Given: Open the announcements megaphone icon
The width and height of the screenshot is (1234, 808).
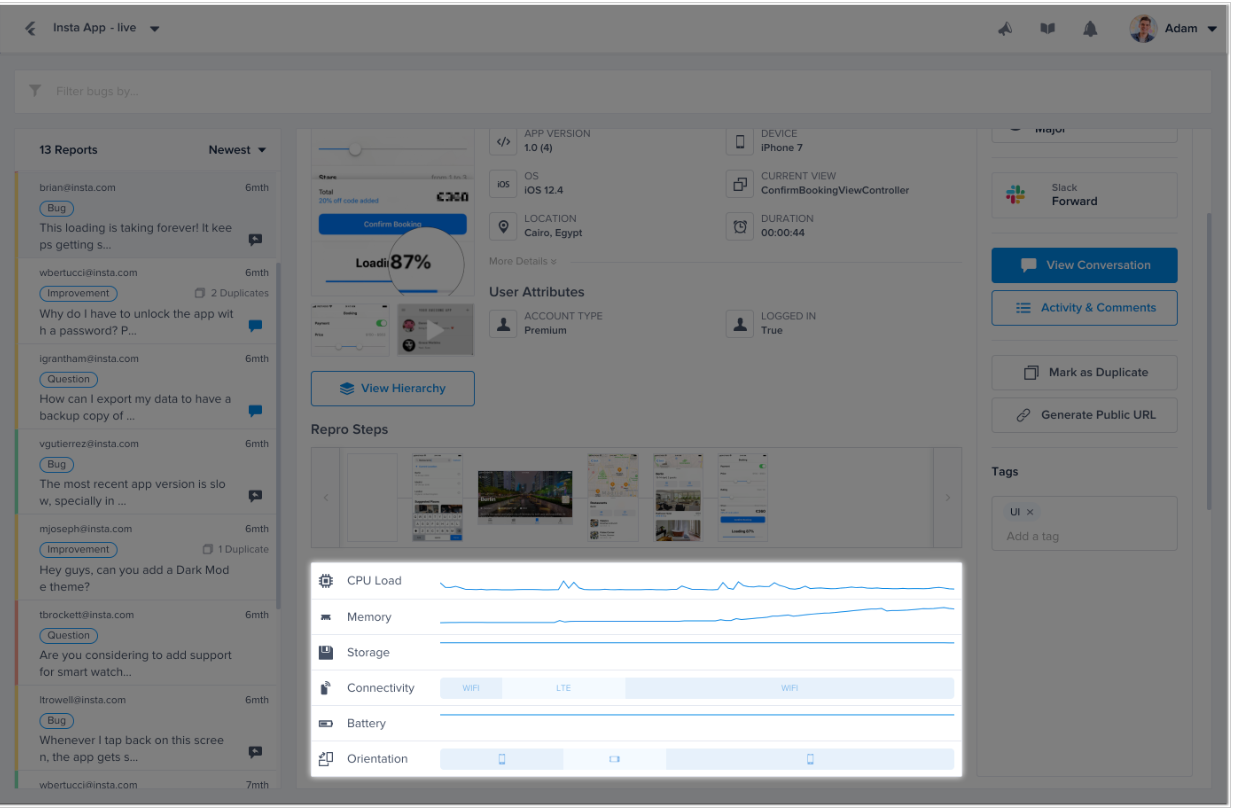Looking at the screenshot, I should tap(1006, 29).
